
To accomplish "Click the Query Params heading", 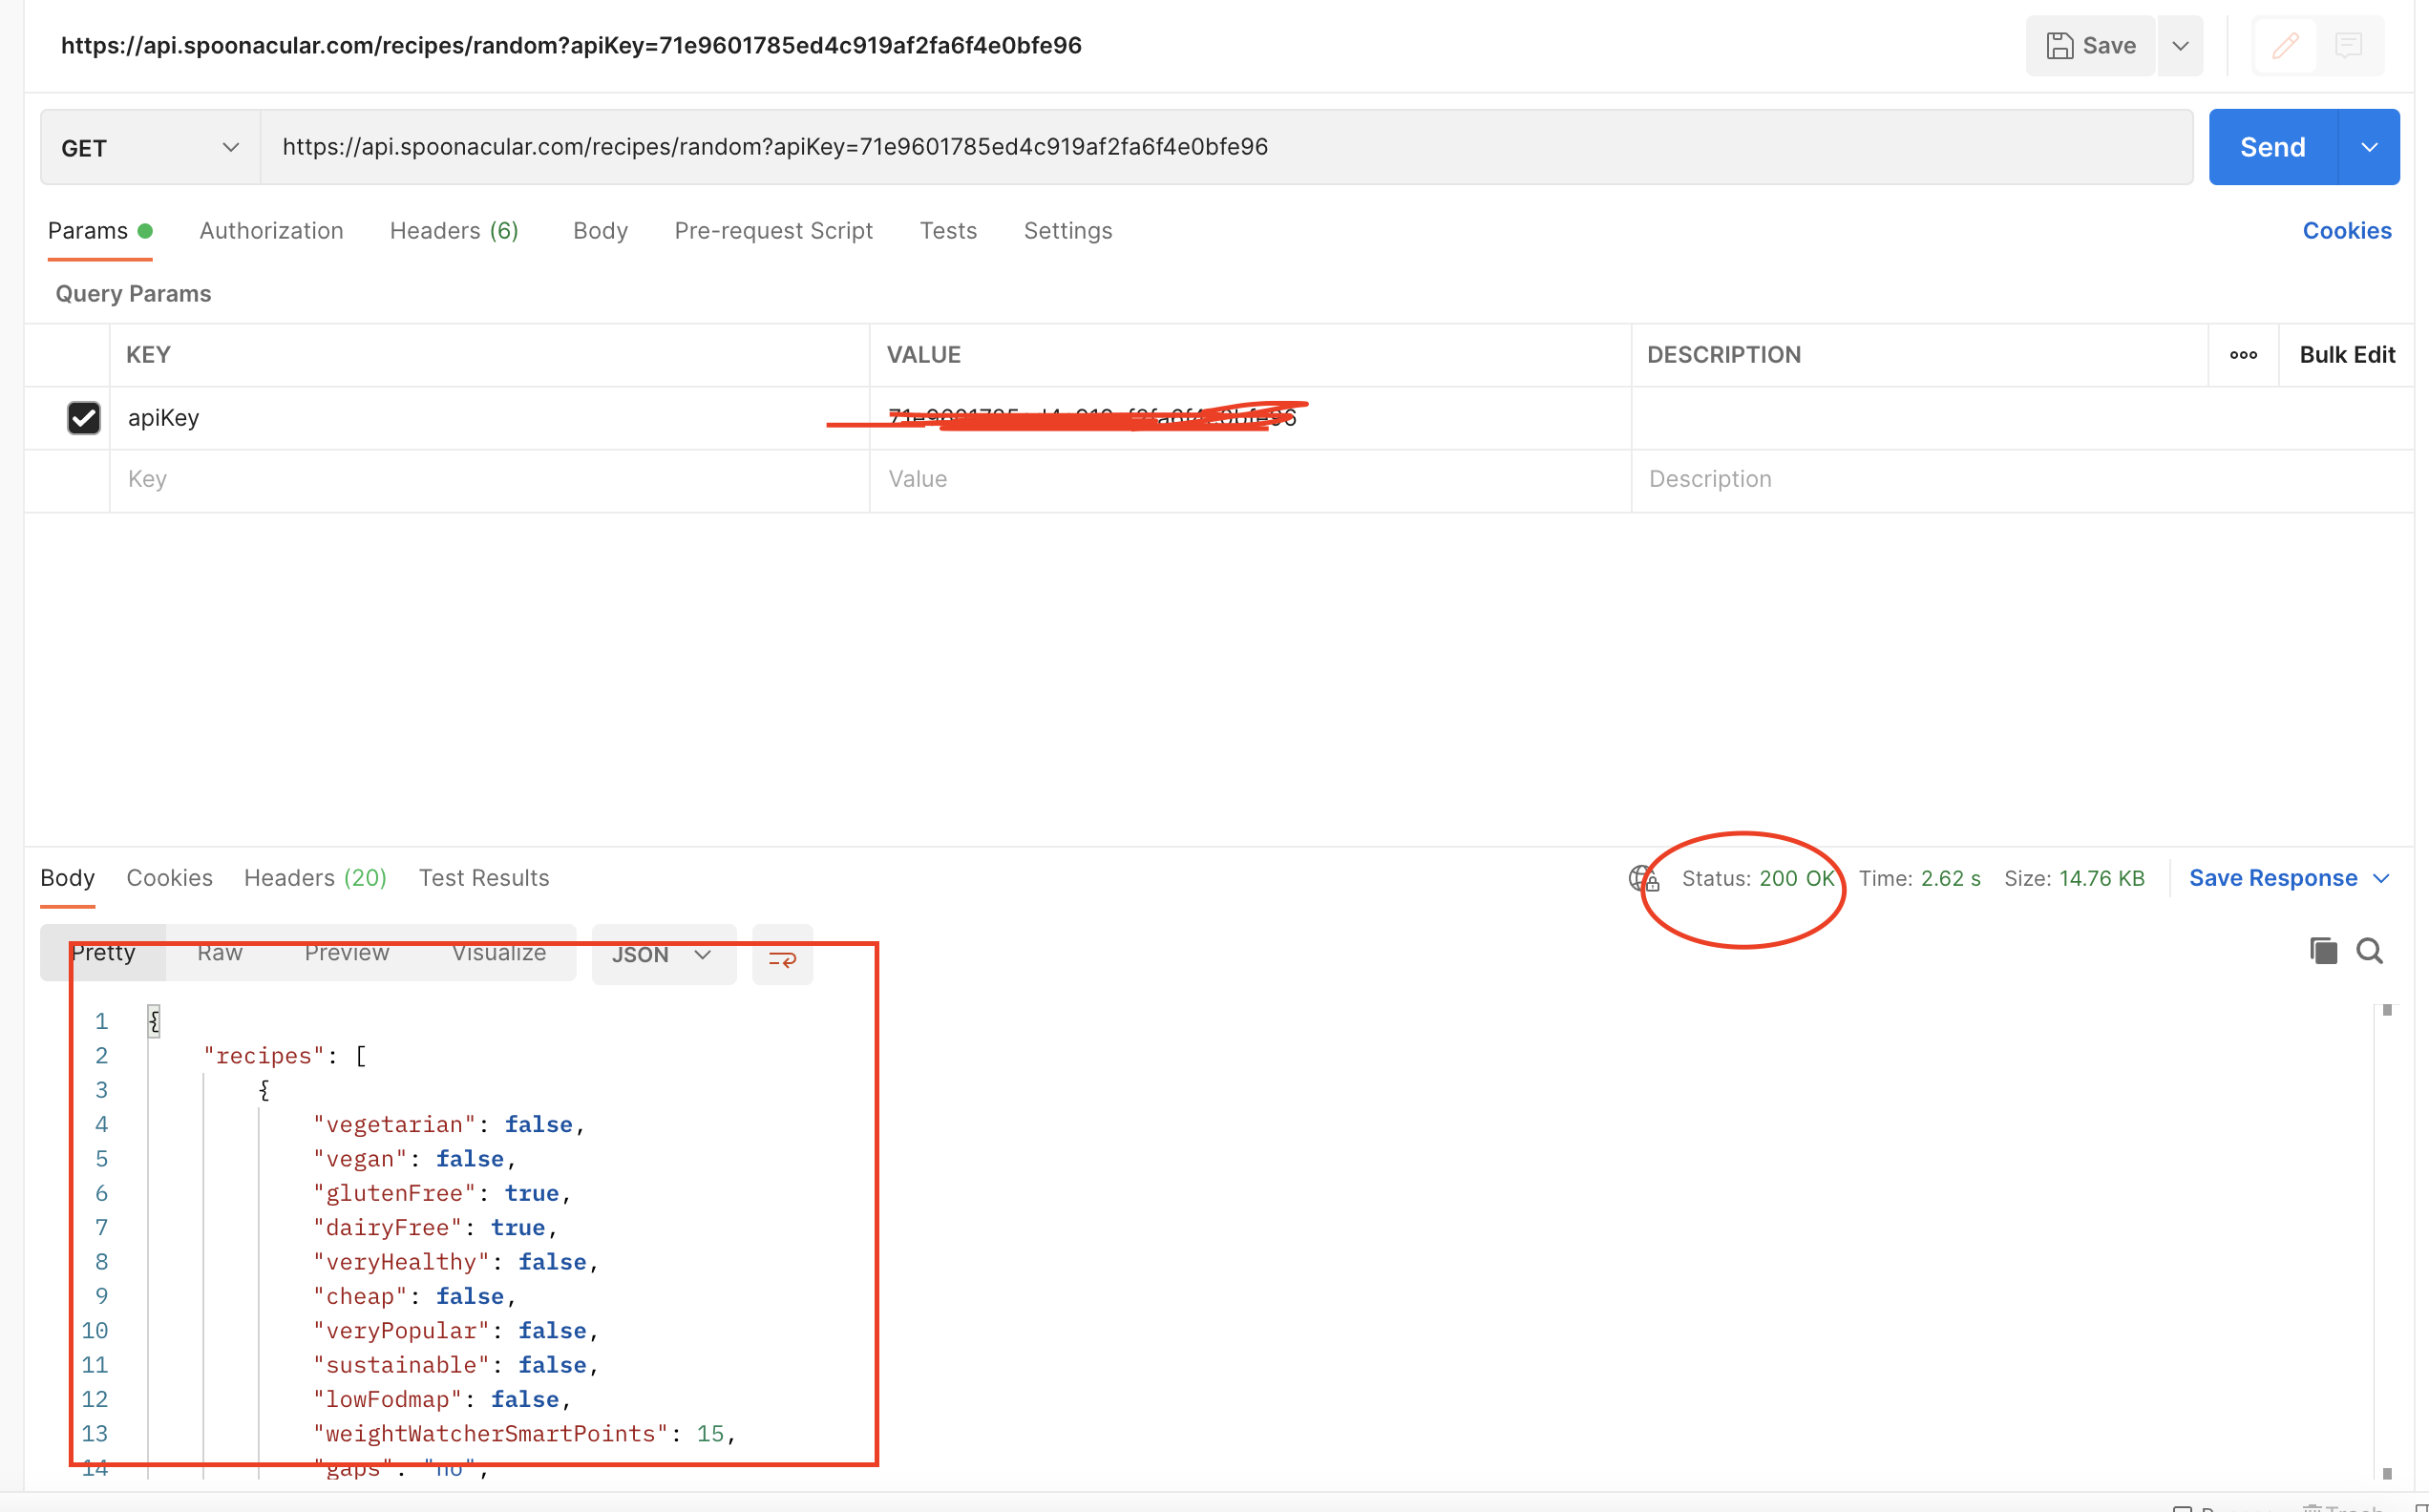I will [133, 294].
